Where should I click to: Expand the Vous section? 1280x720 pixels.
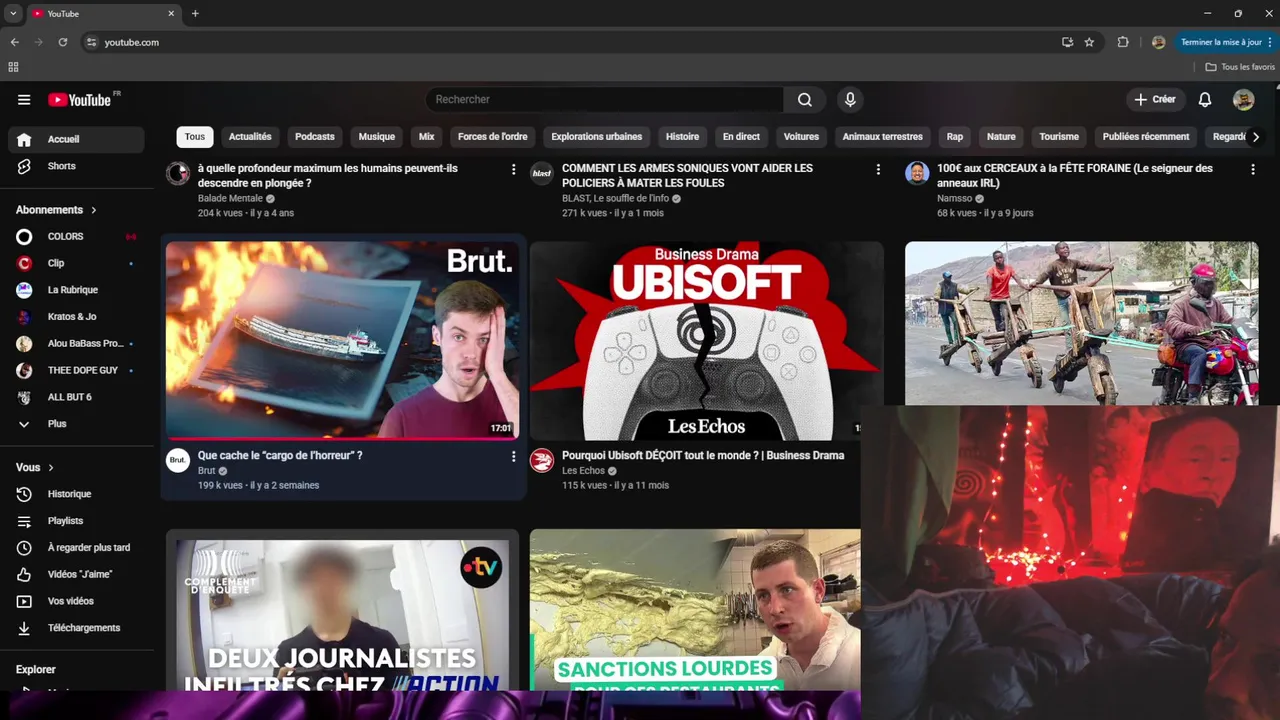click(x=35, y=467)
